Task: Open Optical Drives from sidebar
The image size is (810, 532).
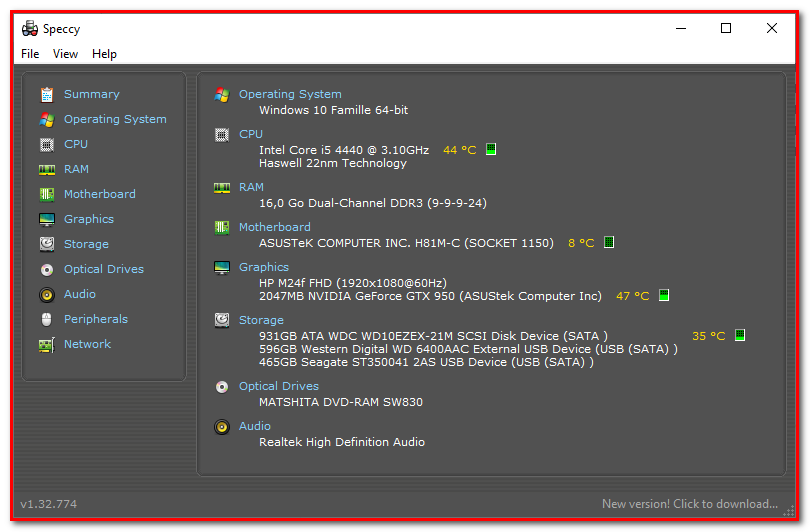Action: click(104, 269)
